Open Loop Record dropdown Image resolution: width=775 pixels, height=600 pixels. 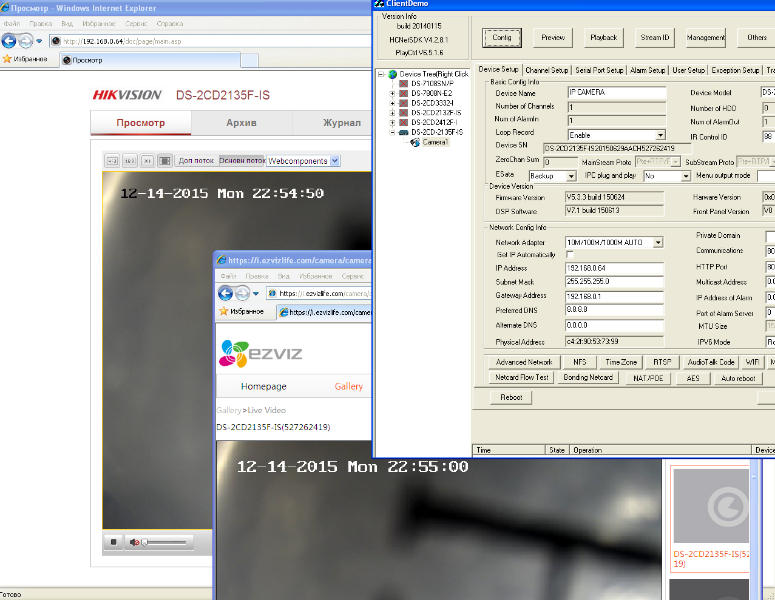660,135
